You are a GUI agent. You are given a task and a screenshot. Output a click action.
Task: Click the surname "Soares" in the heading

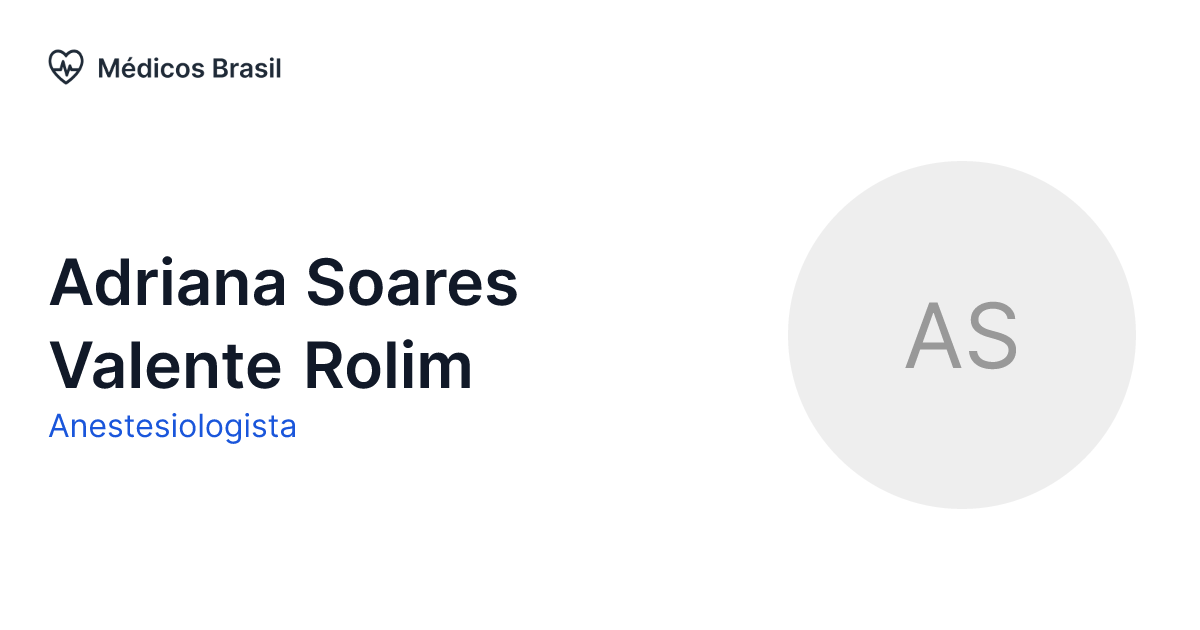point(412,283)
